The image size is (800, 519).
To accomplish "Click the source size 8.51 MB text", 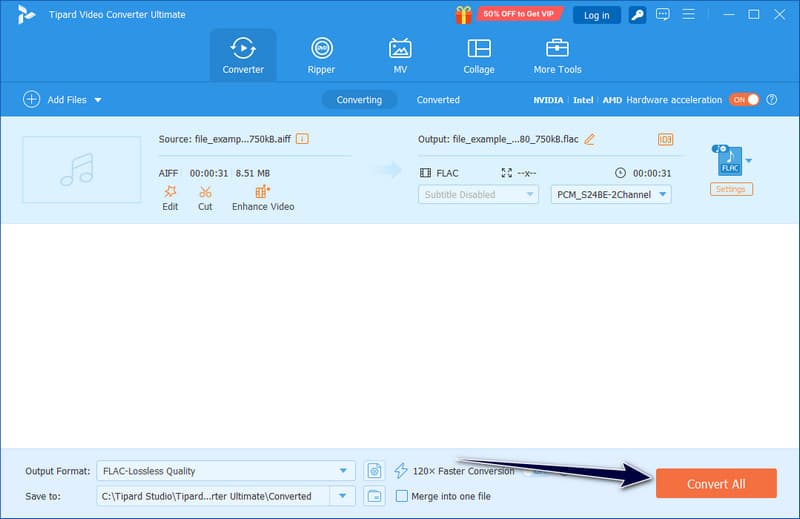I will point(253,174).
